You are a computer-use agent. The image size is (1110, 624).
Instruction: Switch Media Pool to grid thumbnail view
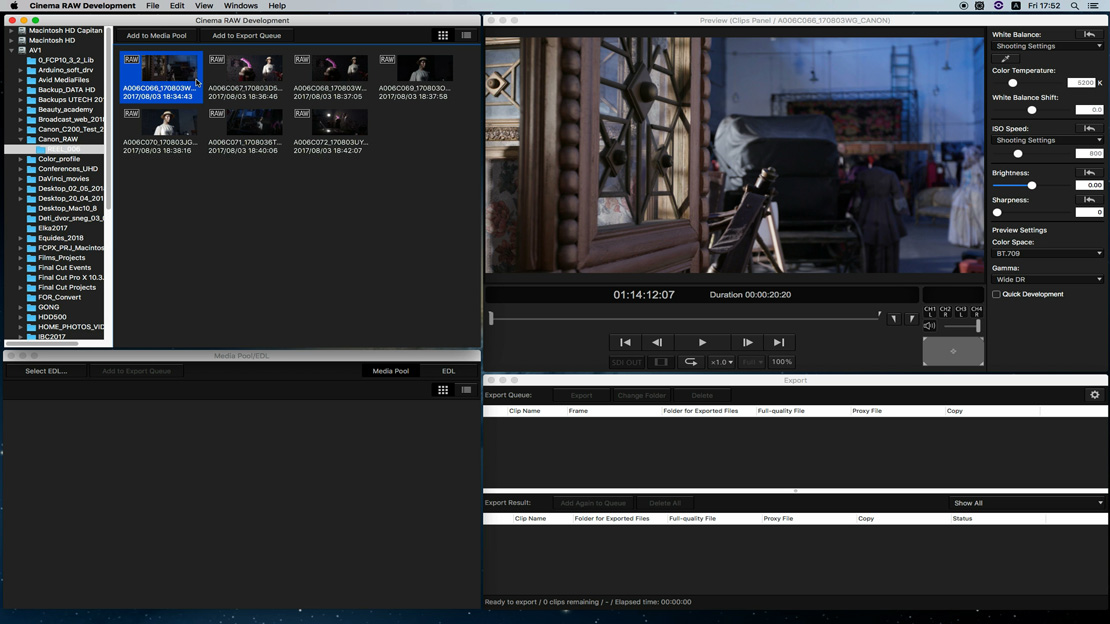[443, 390]
